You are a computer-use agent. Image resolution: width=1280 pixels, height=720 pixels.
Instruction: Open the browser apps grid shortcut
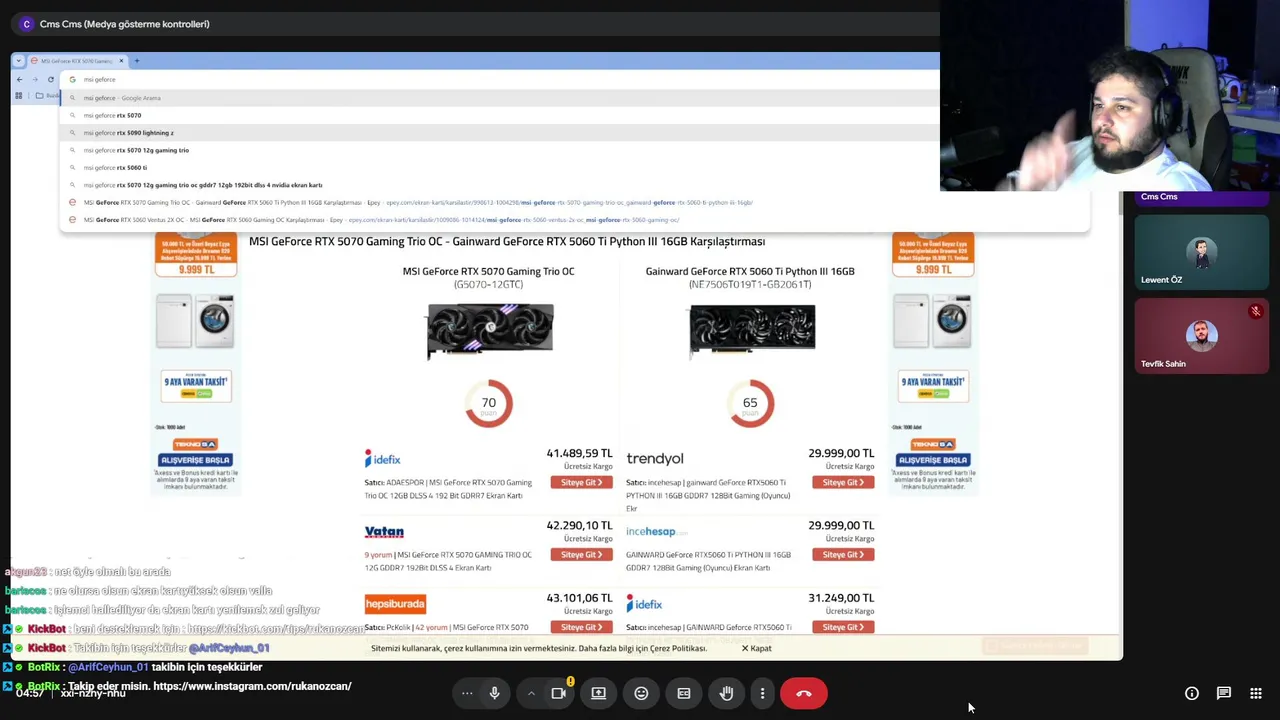coord(18,96)
